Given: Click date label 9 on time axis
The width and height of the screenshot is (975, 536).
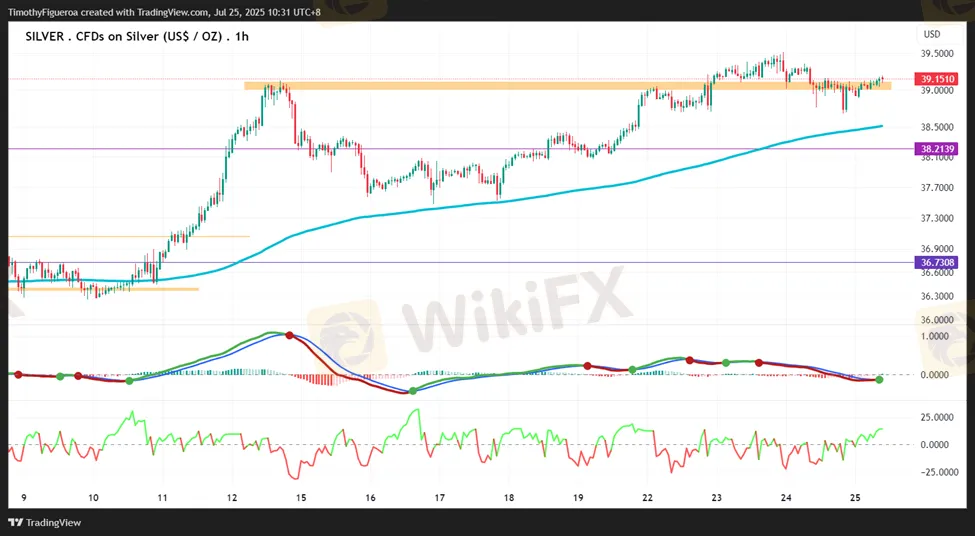Looking at the screenshot, I should 24,498.
